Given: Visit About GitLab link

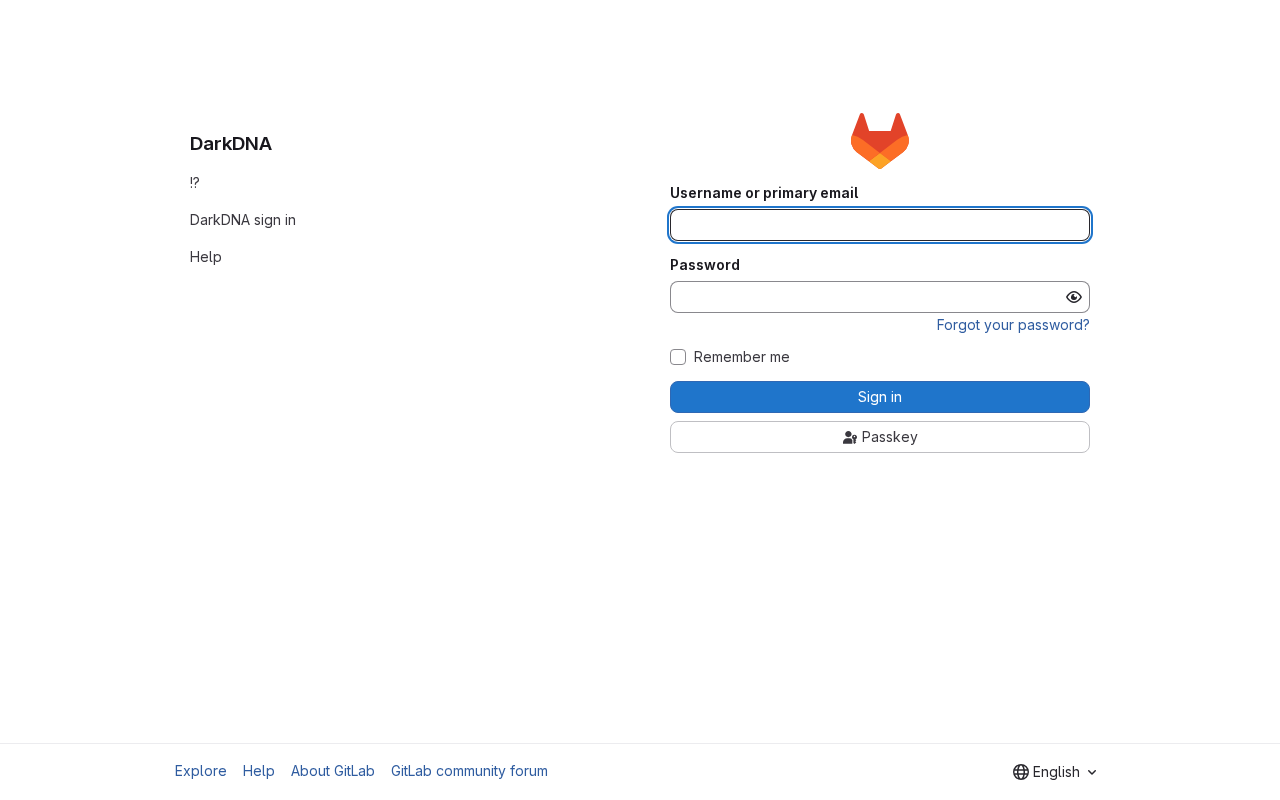Looking at the screenshot, I should [x=333, y=771].
